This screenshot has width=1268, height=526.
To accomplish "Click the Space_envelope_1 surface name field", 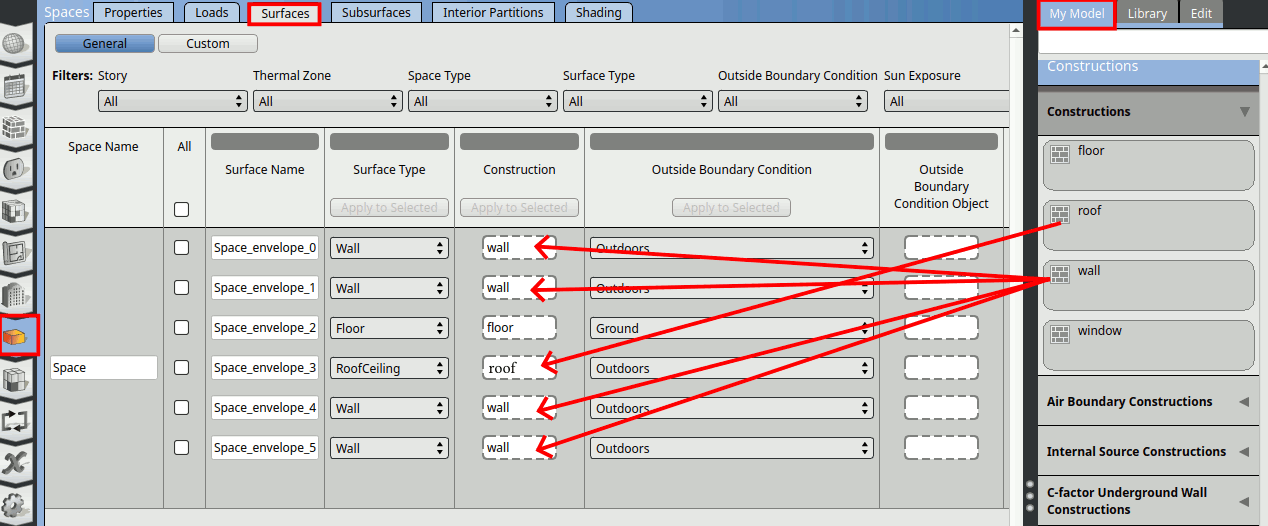I will [264, 288].
